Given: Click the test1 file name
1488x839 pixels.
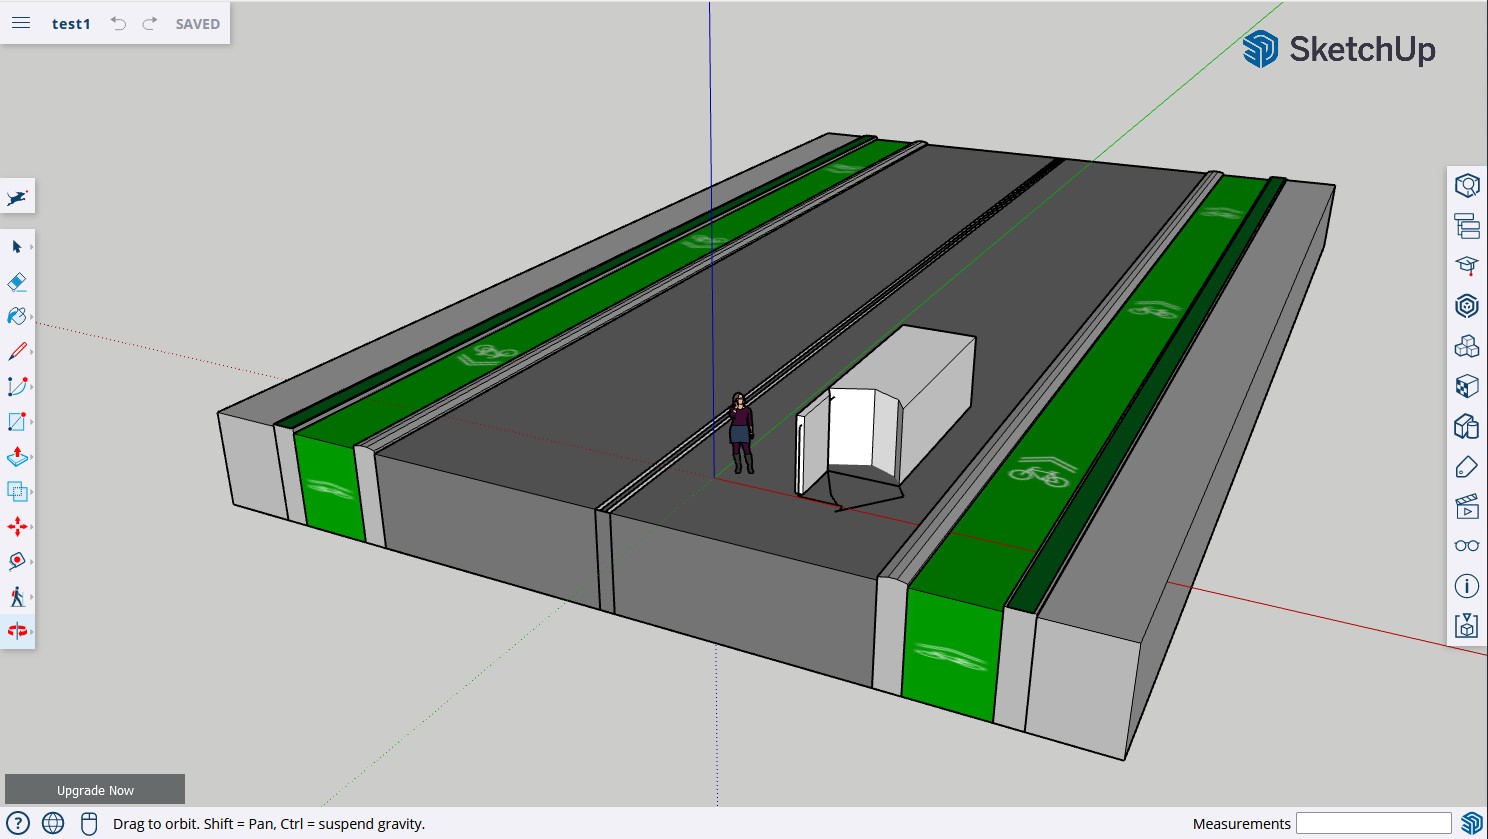Looking at the screenshot, I should click(71, 24).
